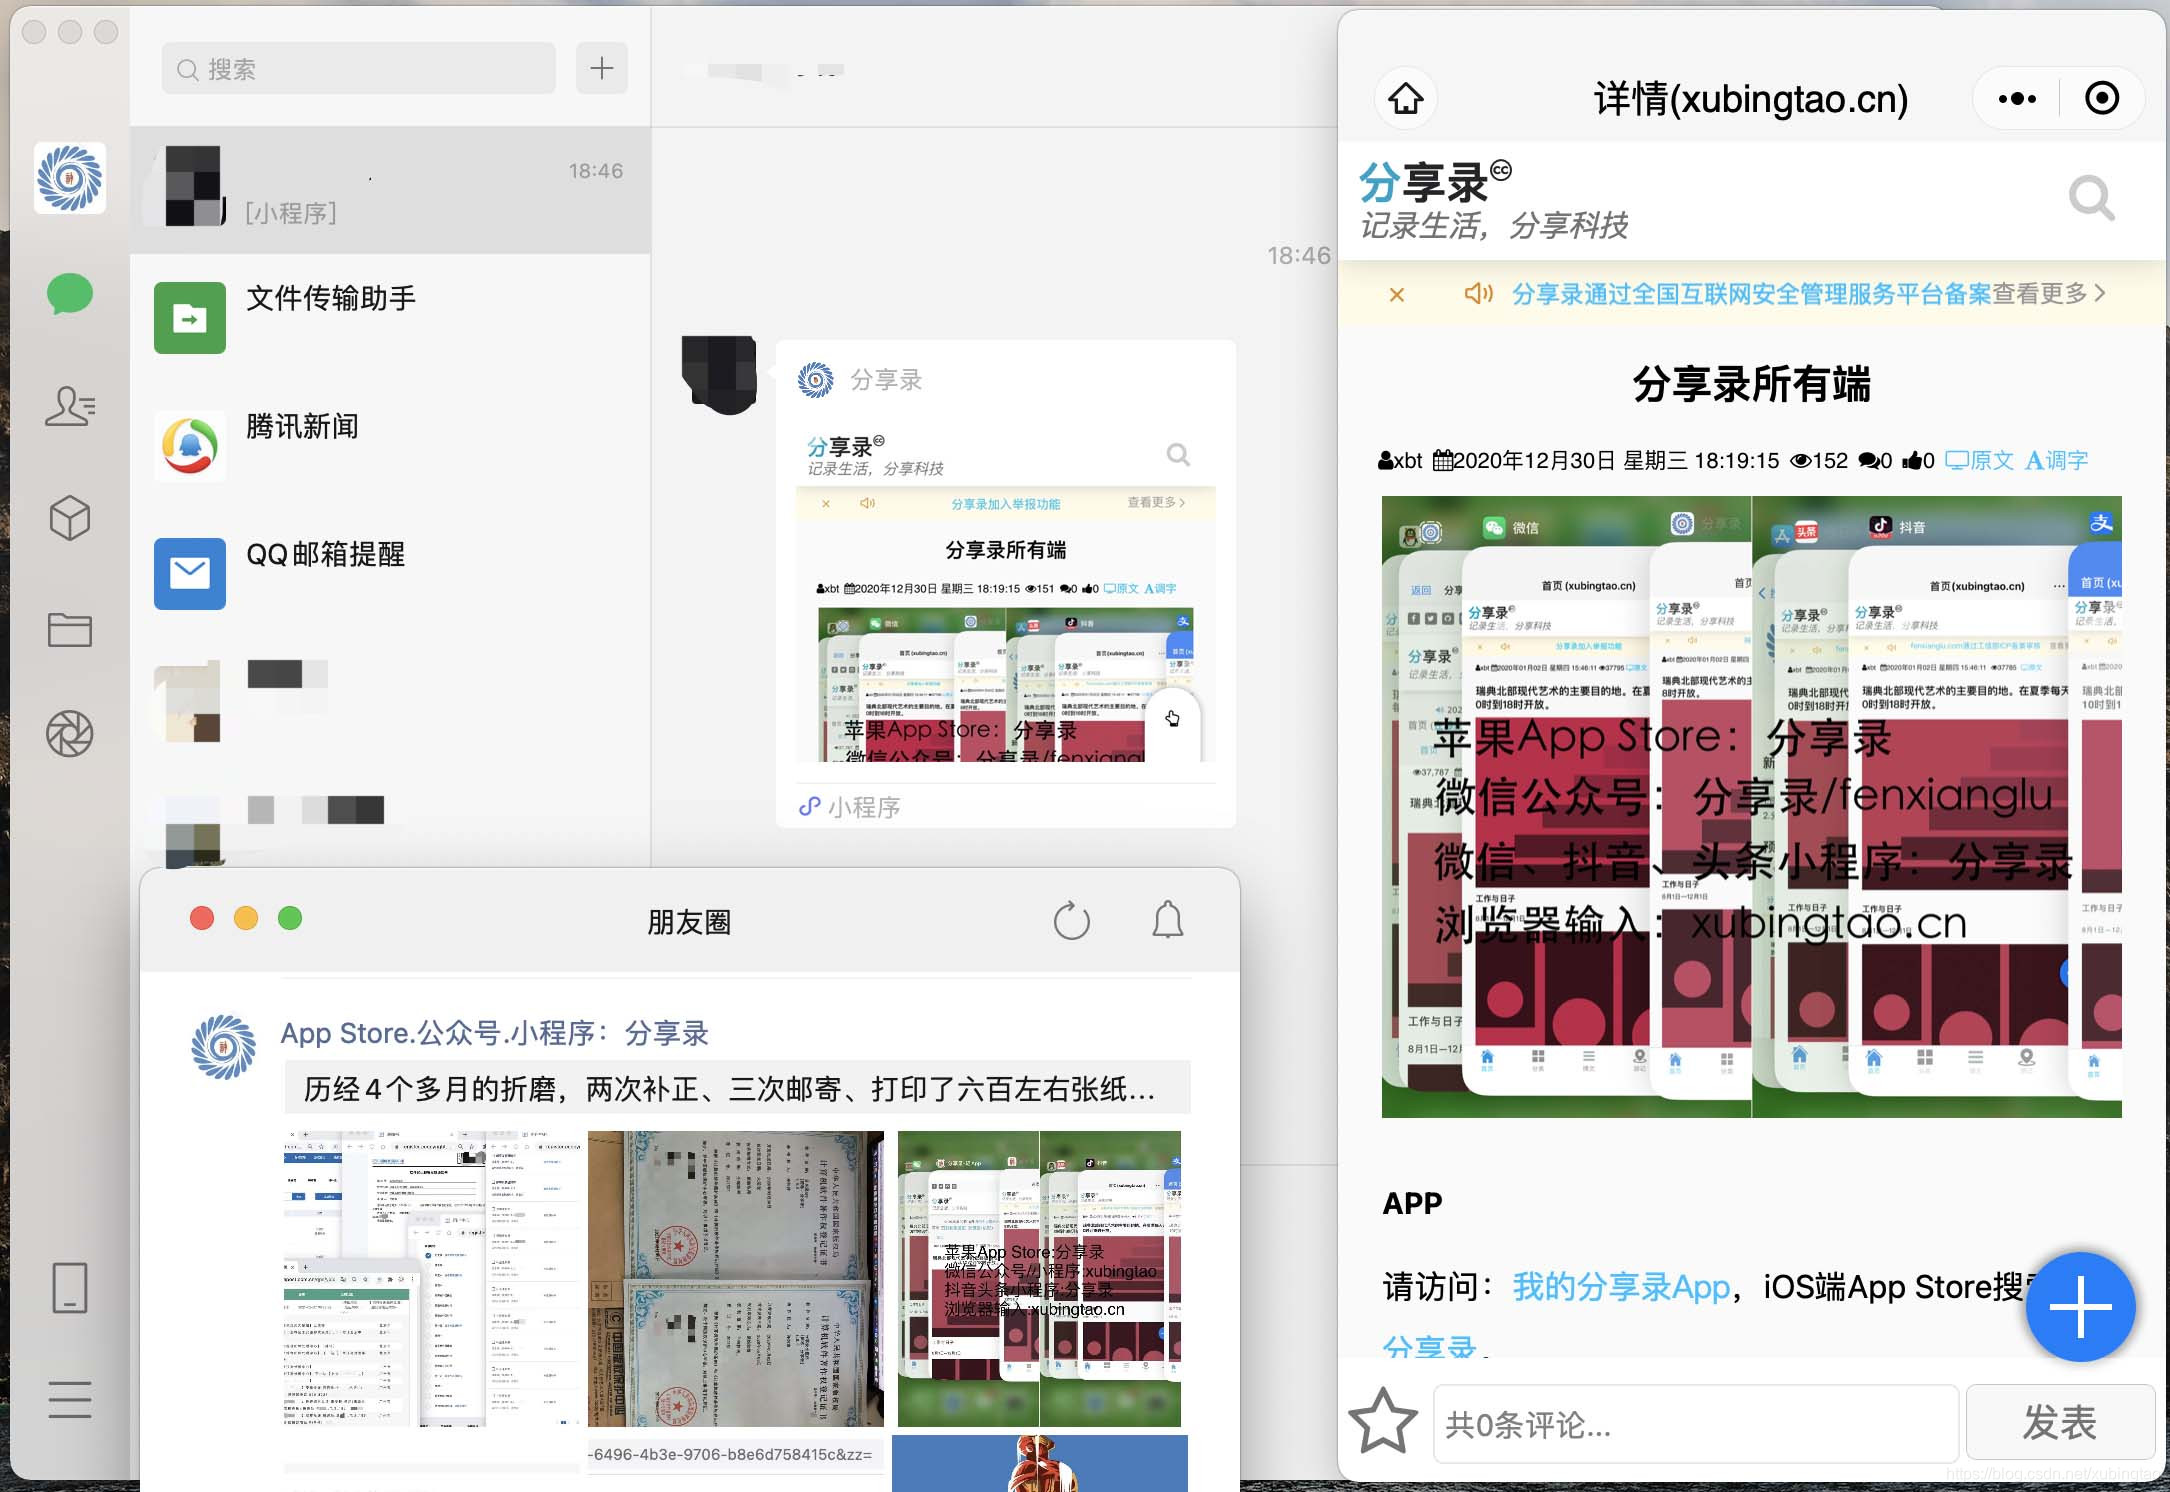The image size is (2170, 1492).
Task: Open the Contacts icon in sidebar
Action: click(x=70, y=407)
